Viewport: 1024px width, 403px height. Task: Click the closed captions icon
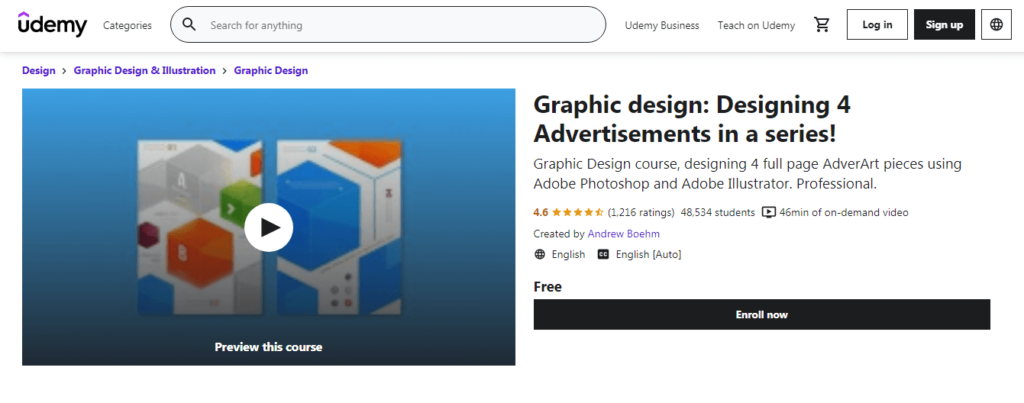pyautogui.click(x=603, y=255)
